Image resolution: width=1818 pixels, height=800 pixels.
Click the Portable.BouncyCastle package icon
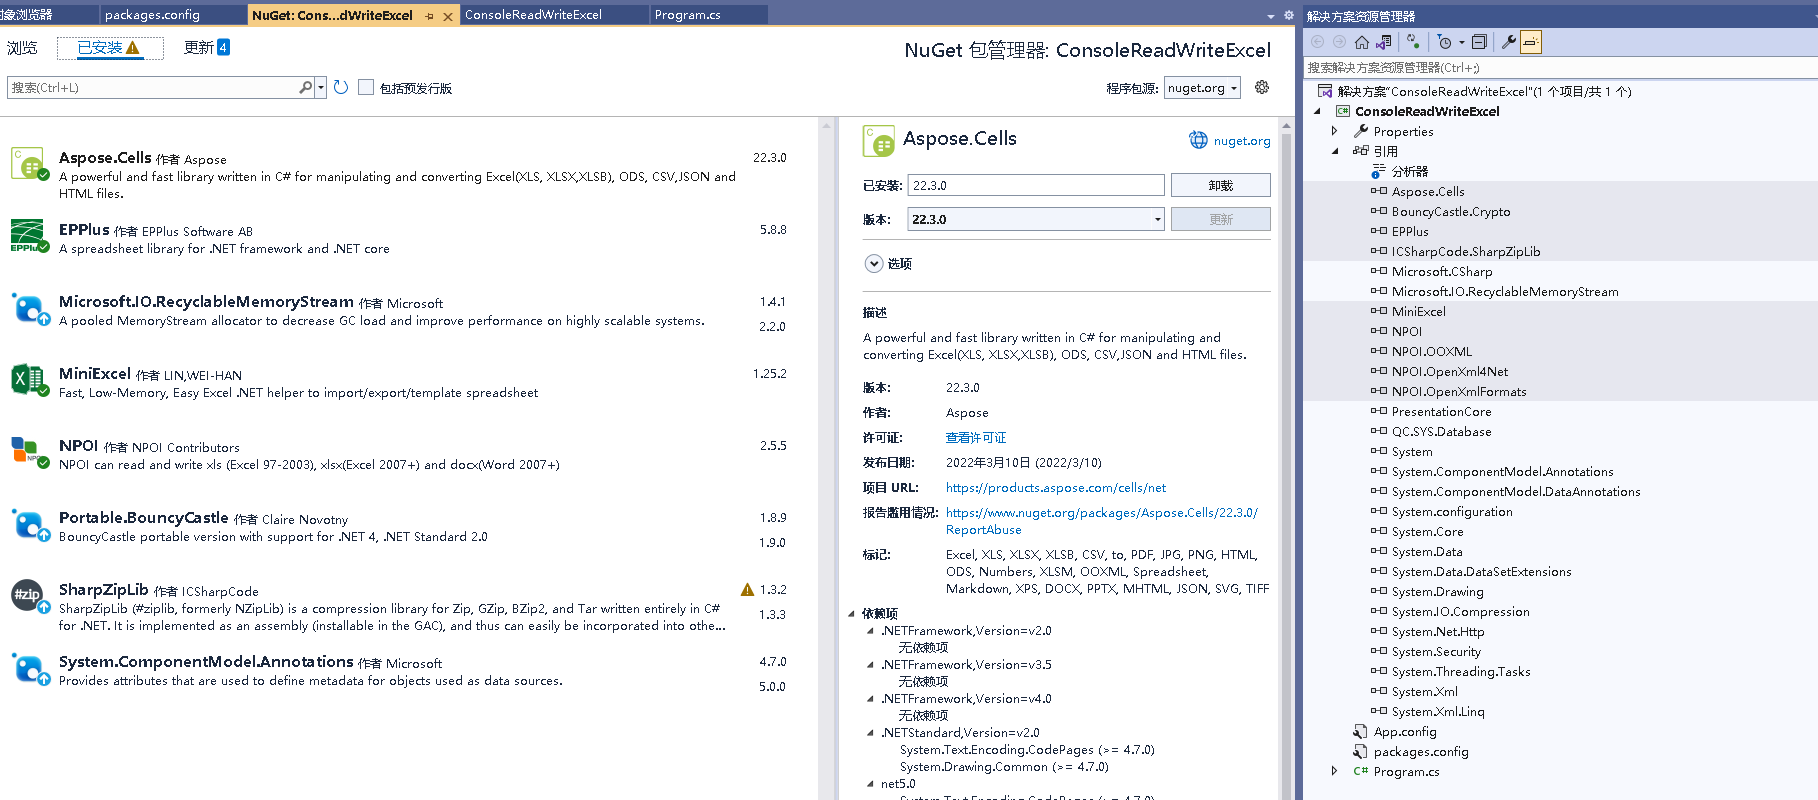tap(29, 524)
